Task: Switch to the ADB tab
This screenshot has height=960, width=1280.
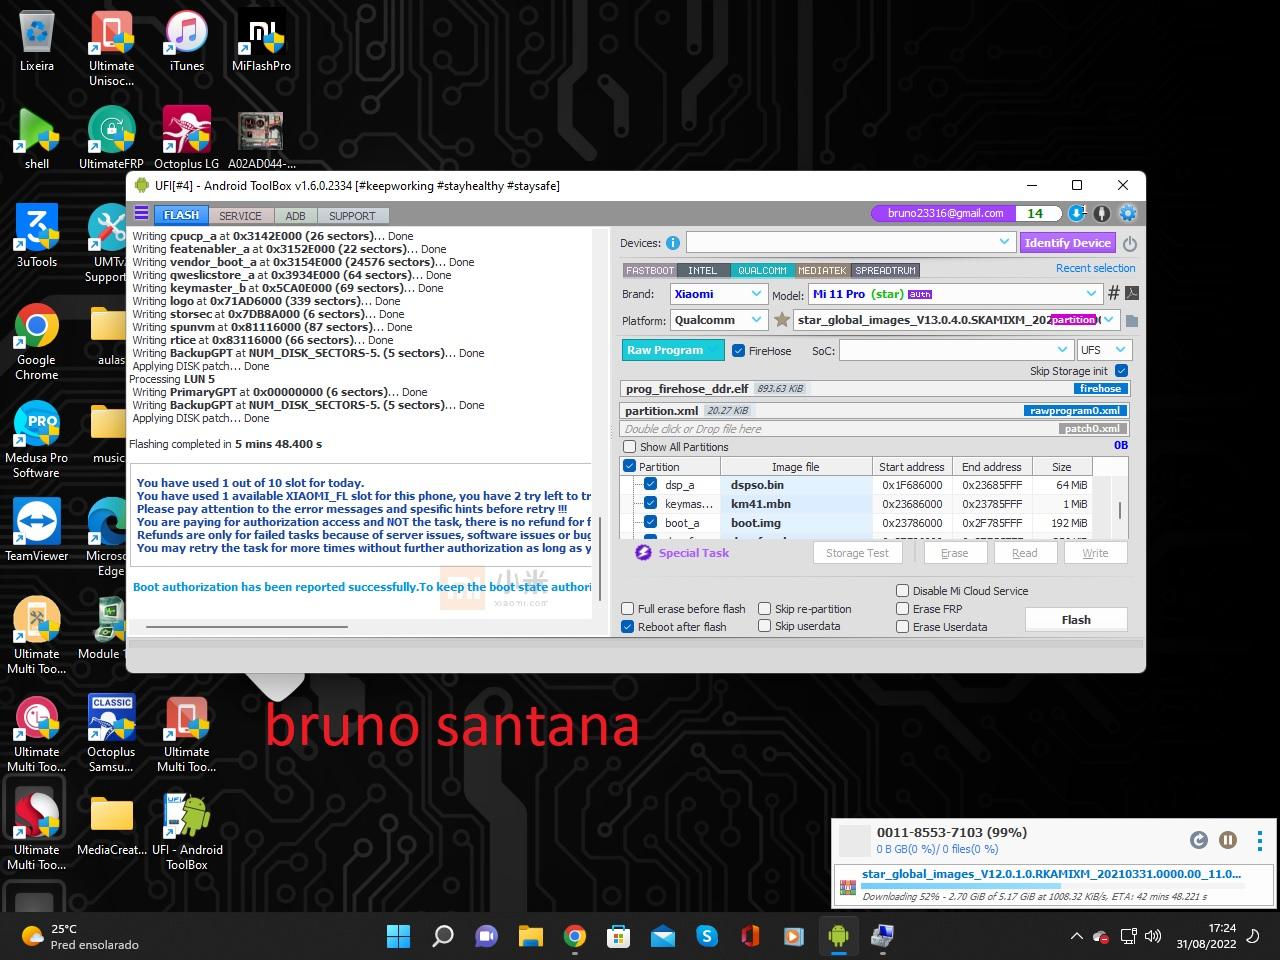Action: (295, 215)
